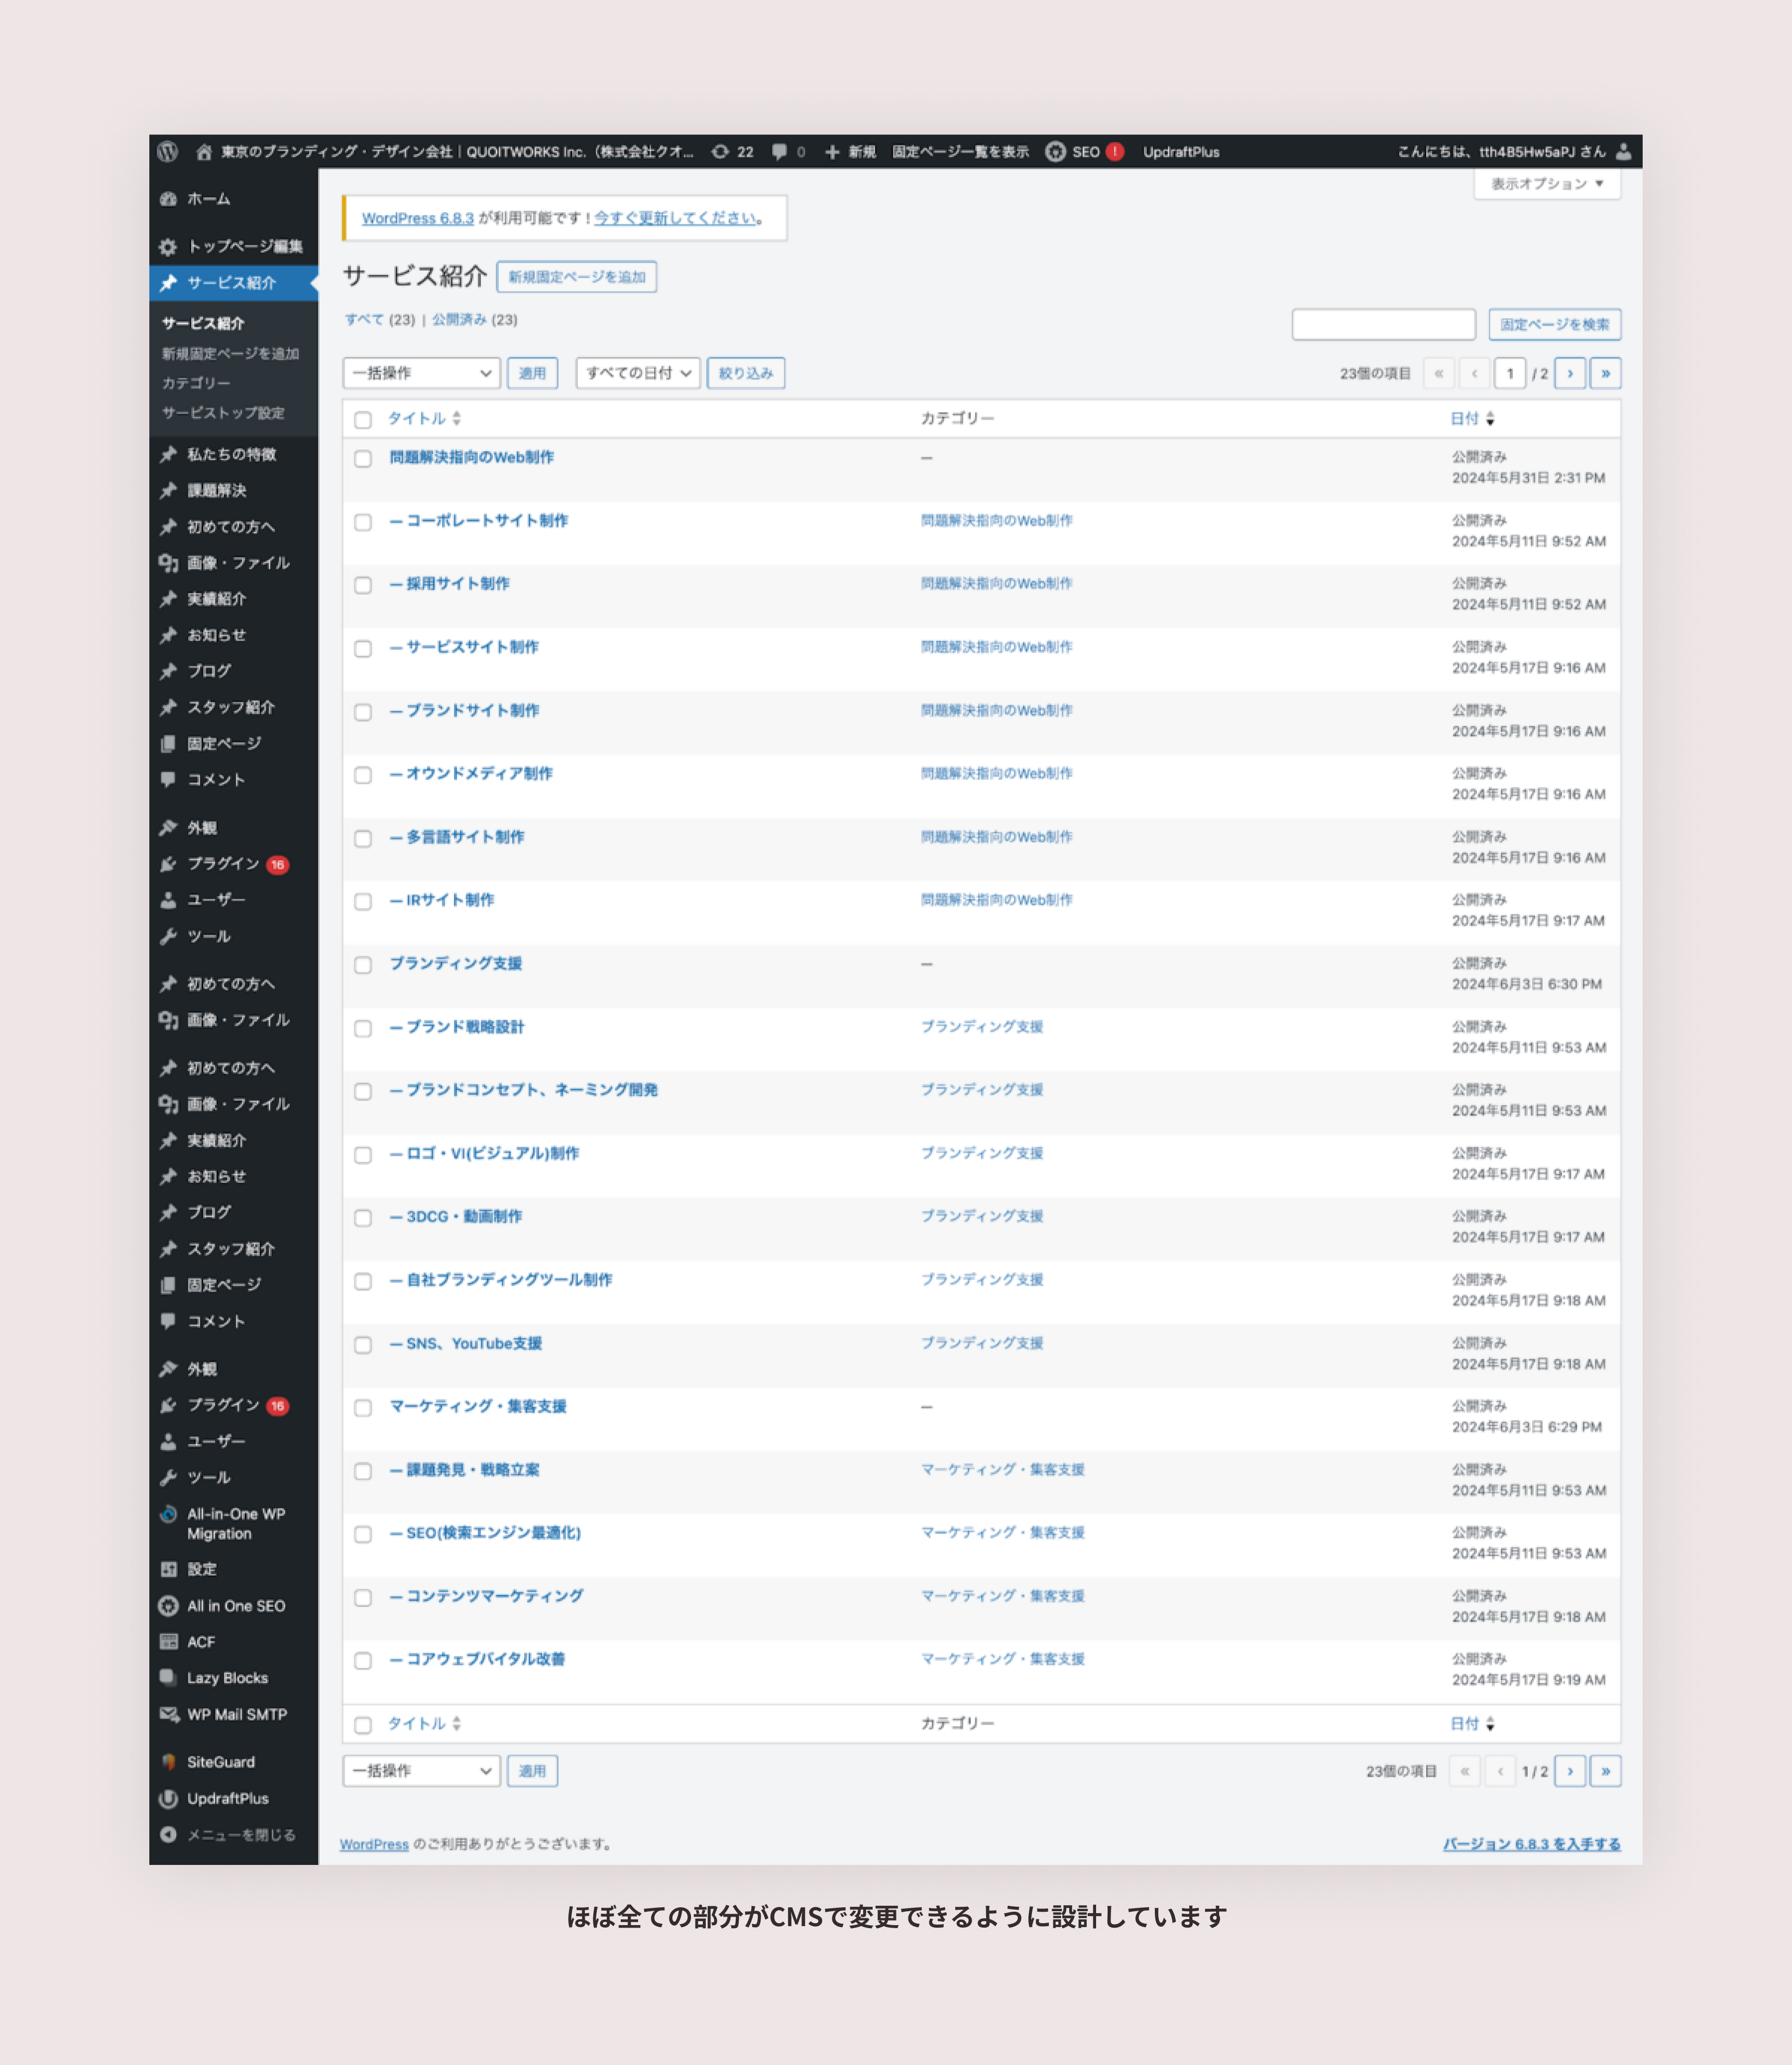Toggle the select-all checkbox in the table header
Screen dimensions: 1792x2065
pos(363,420)
